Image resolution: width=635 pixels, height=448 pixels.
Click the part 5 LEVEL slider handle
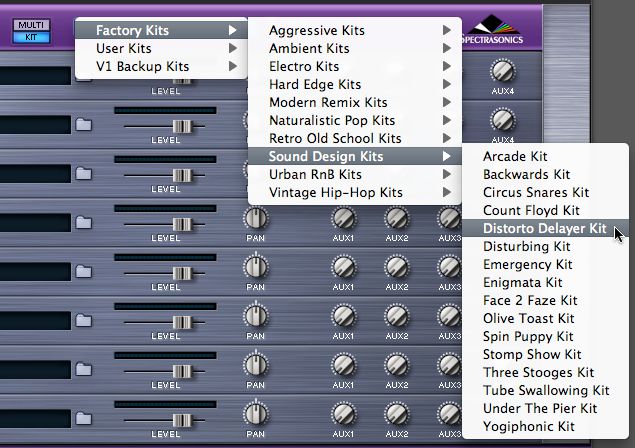tap(182, 273)
